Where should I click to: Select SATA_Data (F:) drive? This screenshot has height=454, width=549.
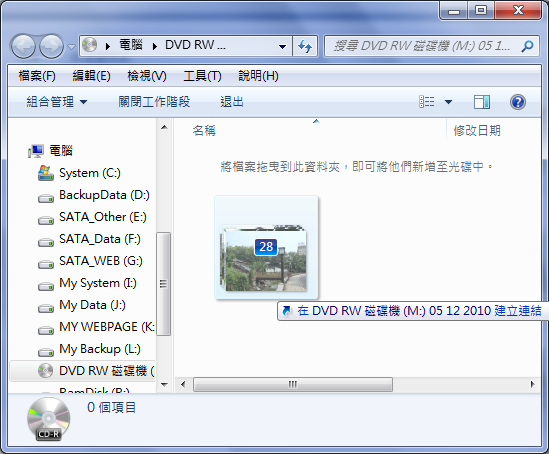(x=100, y=239)
